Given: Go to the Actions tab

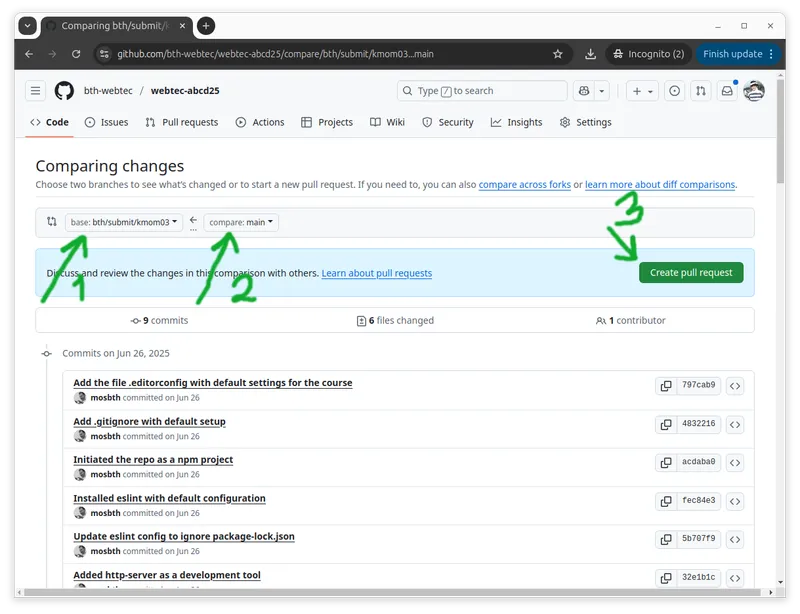Looking at the screenshot, I should (x=260, y=122).
